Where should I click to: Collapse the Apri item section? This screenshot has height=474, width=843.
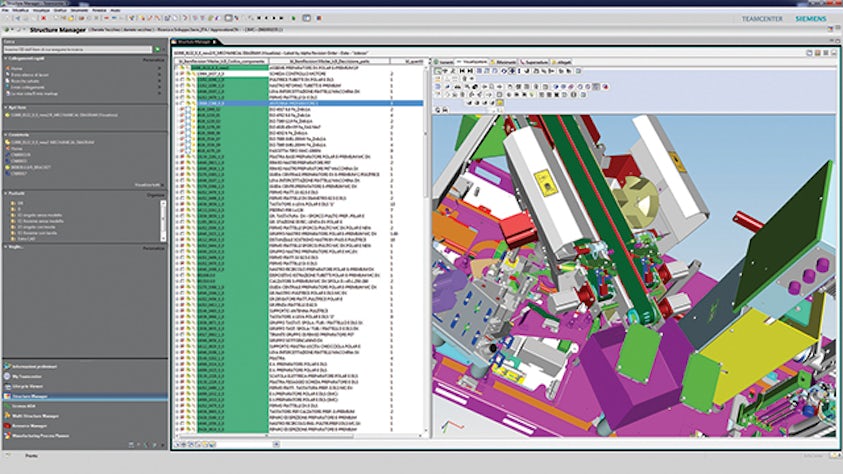click(x=6, y=107)
